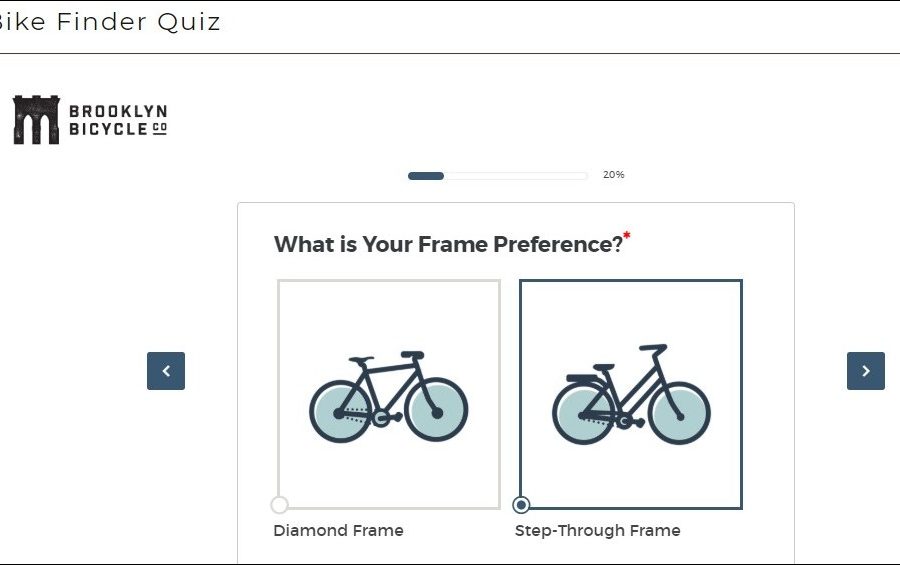Click the filled portion of the progress bar
The width and height of the screenshot is (900, 565).
point(426,176)
